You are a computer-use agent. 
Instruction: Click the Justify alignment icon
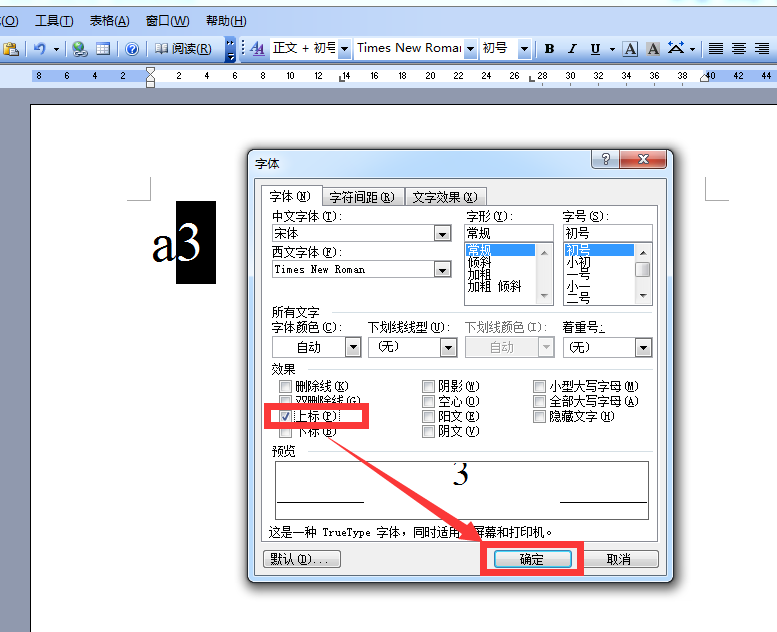(716, 49)
